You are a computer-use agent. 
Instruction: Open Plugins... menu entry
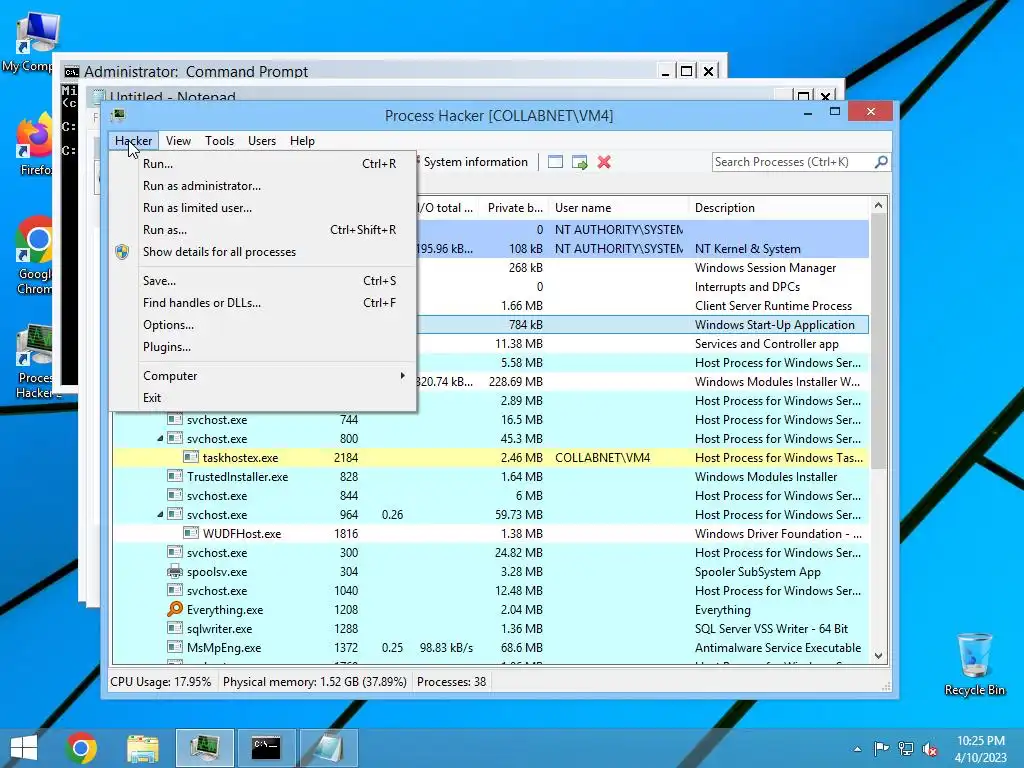(263, 347)
